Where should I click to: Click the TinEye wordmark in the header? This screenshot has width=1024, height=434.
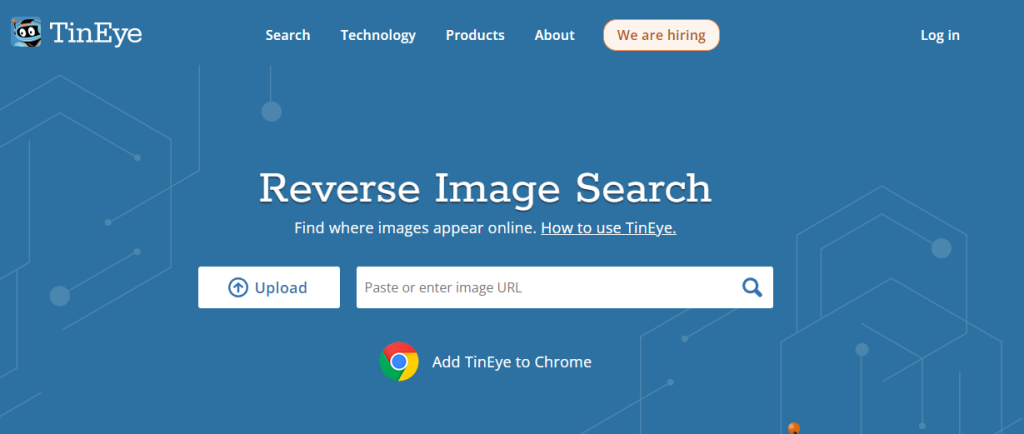click(x=95, y=33)
